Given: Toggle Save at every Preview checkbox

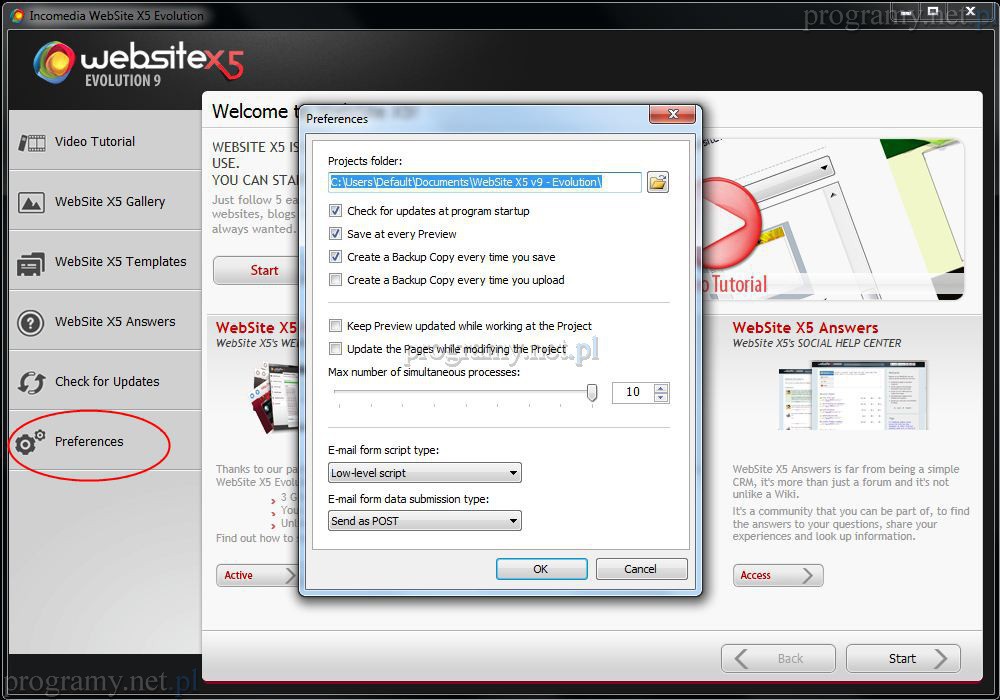Looking at the screenshot, I should (335, 234).
